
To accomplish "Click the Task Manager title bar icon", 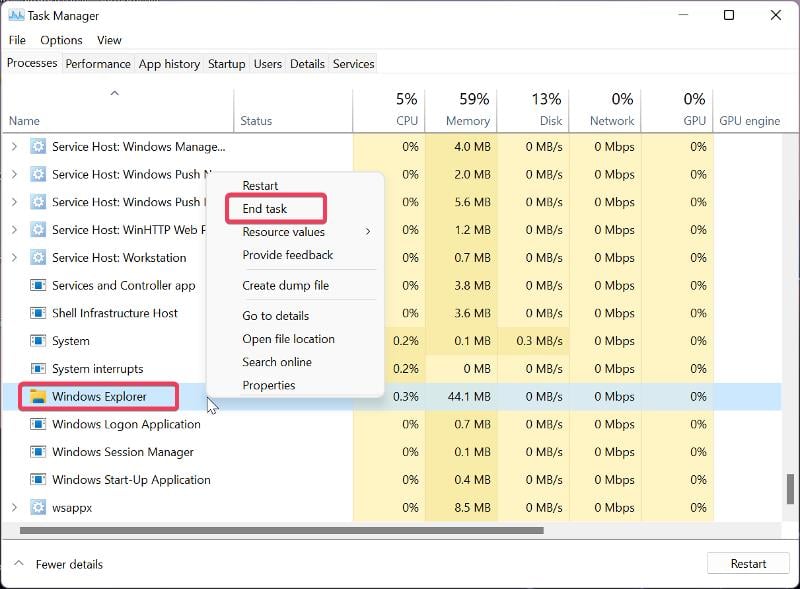I will pyautogui.click(x=16, y=15).
